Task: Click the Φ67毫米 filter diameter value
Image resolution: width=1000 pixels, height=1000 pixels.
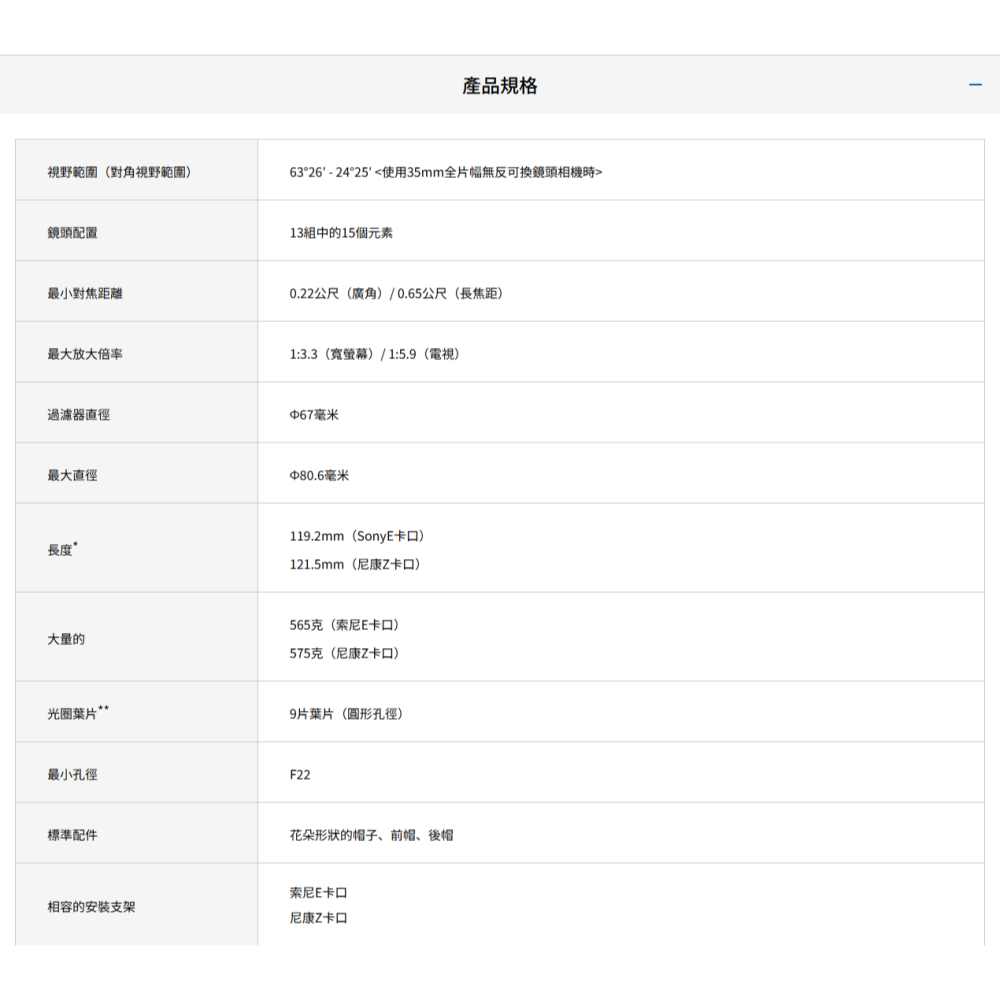Action: [x=314, y=414]
